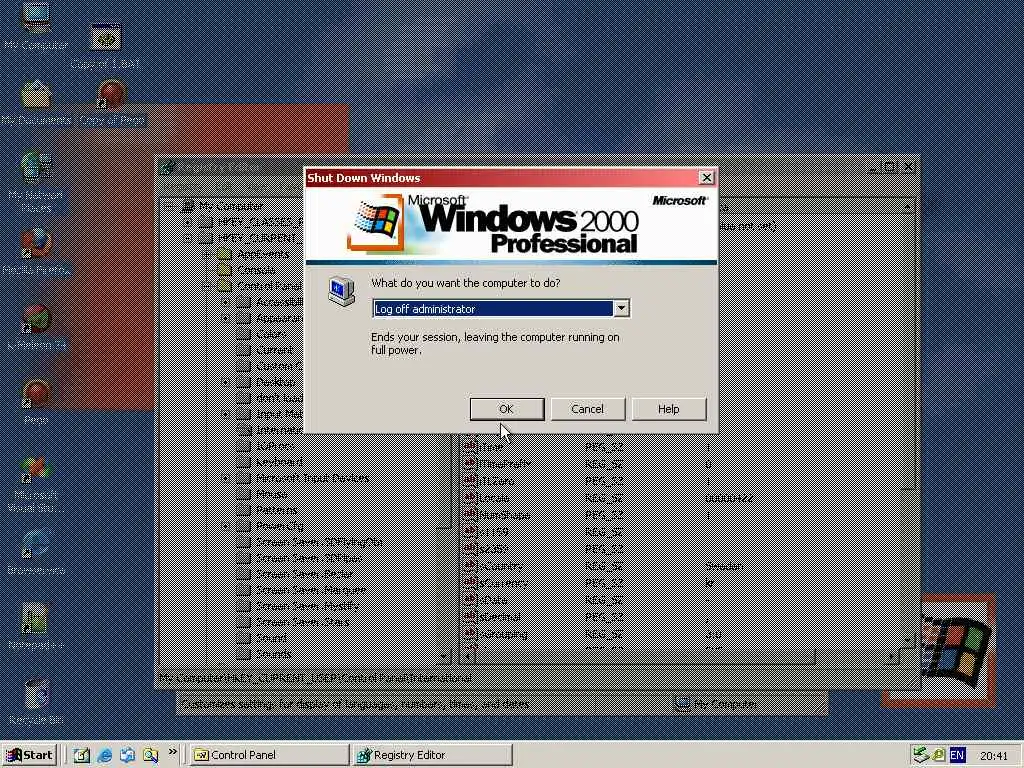
Task: Switch to Control Panel taskbar button
Action: pos(269,755)
